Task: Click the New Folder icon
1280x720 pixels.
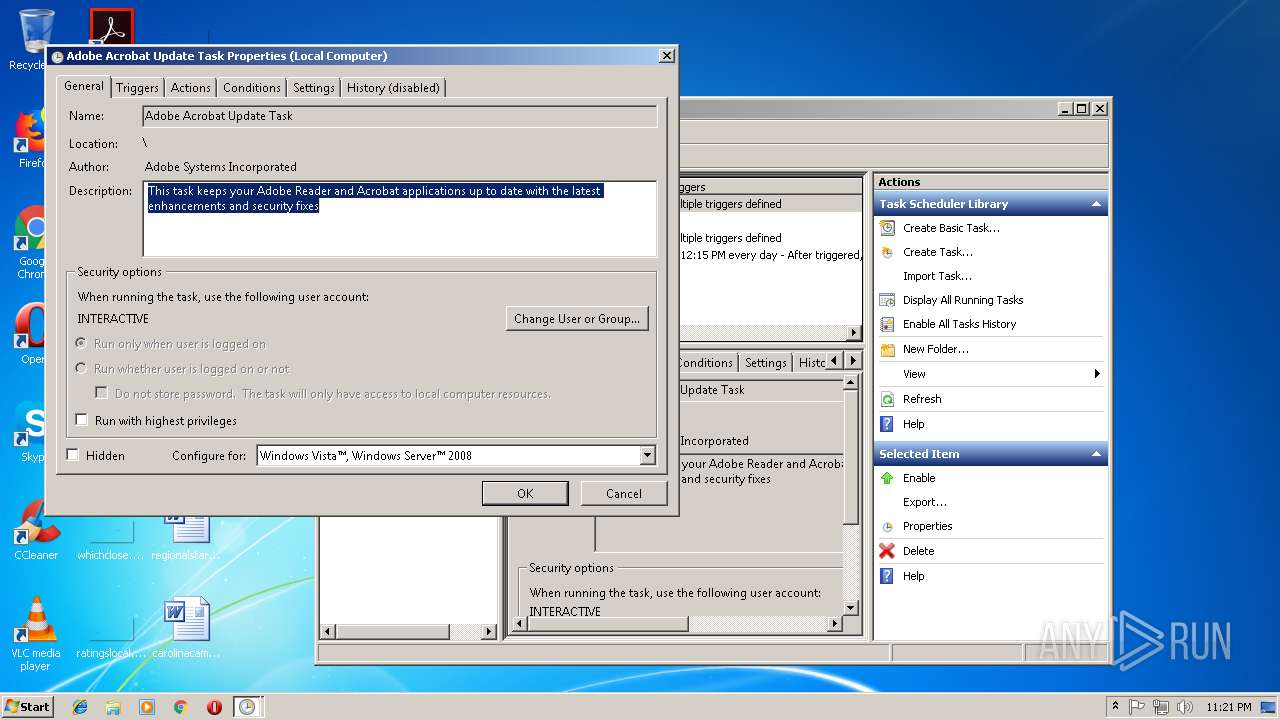Action: click(886, 349)
